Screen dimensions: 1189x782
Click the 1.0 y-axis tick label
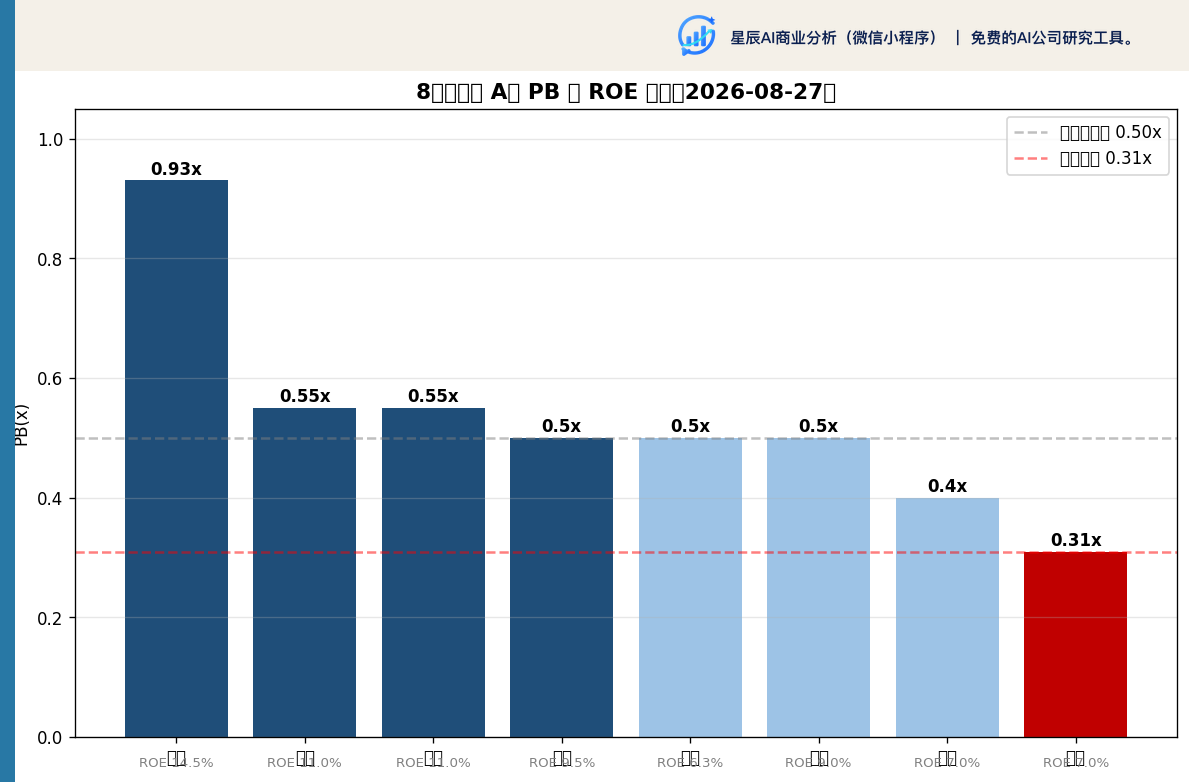(x=51, y=140)
